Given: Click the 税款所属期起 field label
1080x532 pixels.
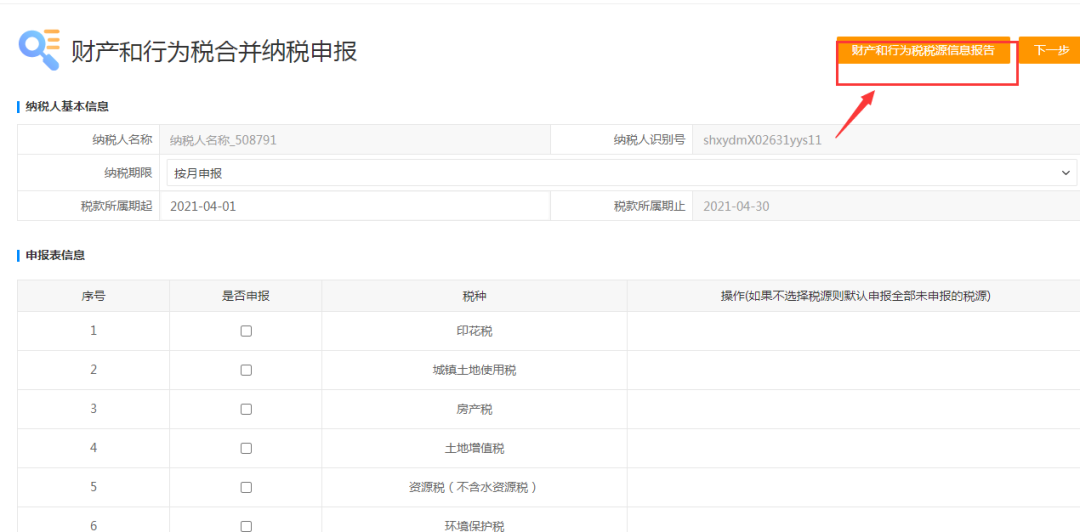Looking at the screenshot, I should [116, 205].
